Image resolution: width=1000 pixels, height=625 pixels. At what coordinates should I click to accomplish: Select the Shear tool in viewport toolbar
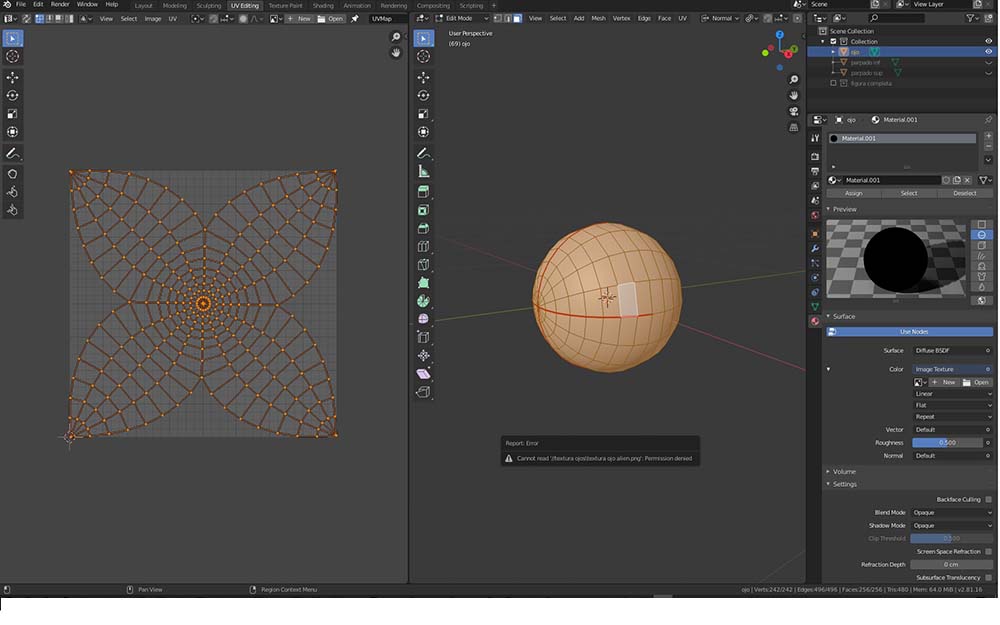423,373
